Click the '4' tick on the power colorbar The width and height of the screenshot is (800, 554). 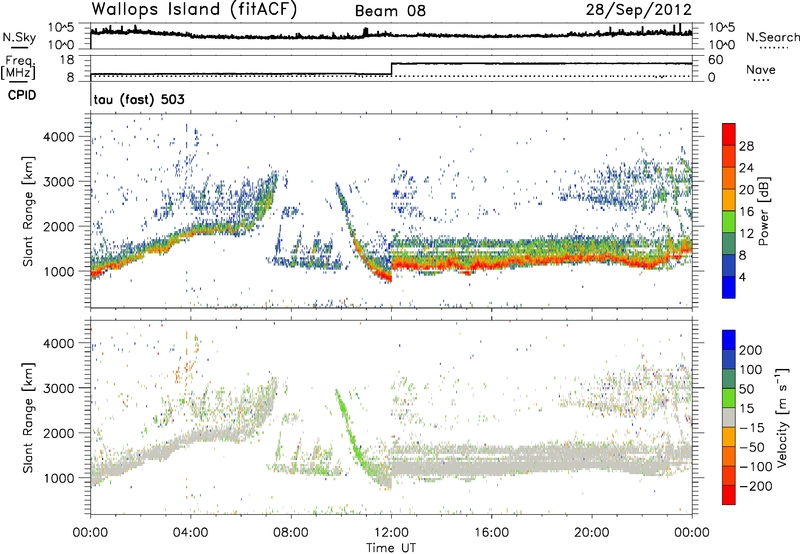pyautogui.click(x=742, y=277)
